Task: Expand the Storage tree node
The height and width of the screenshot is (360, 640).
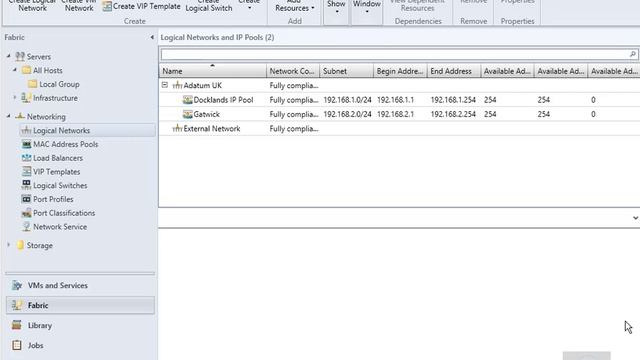Action: 9,245
